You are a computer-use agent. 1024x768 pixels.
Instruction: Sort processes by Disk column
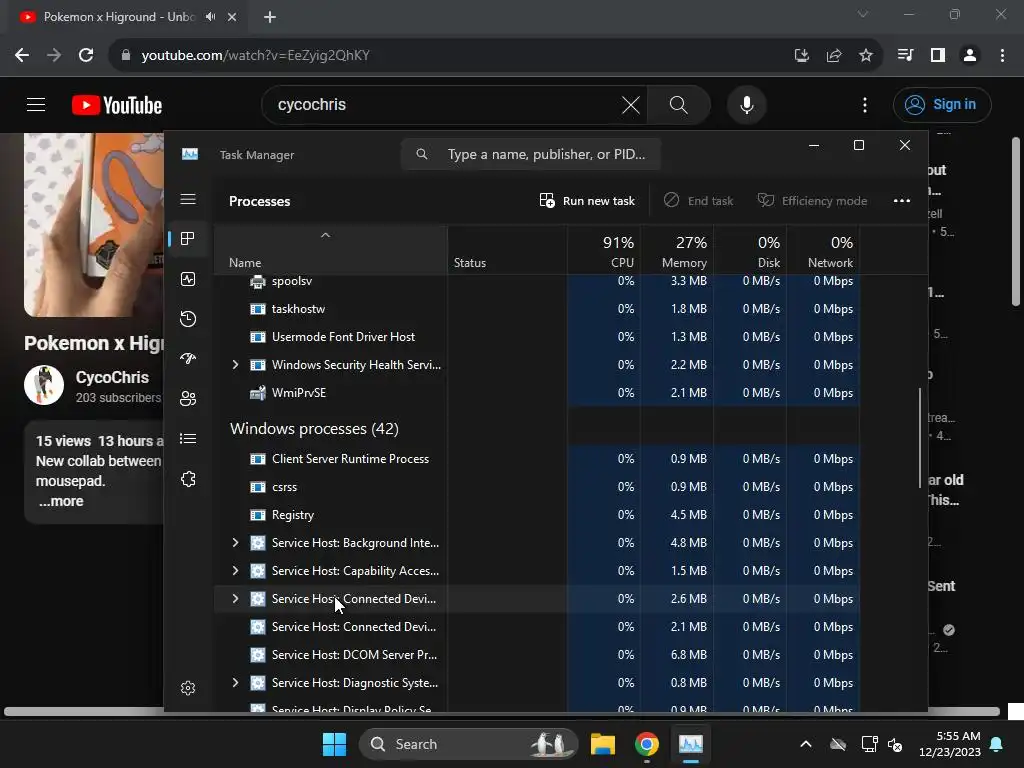750,250
